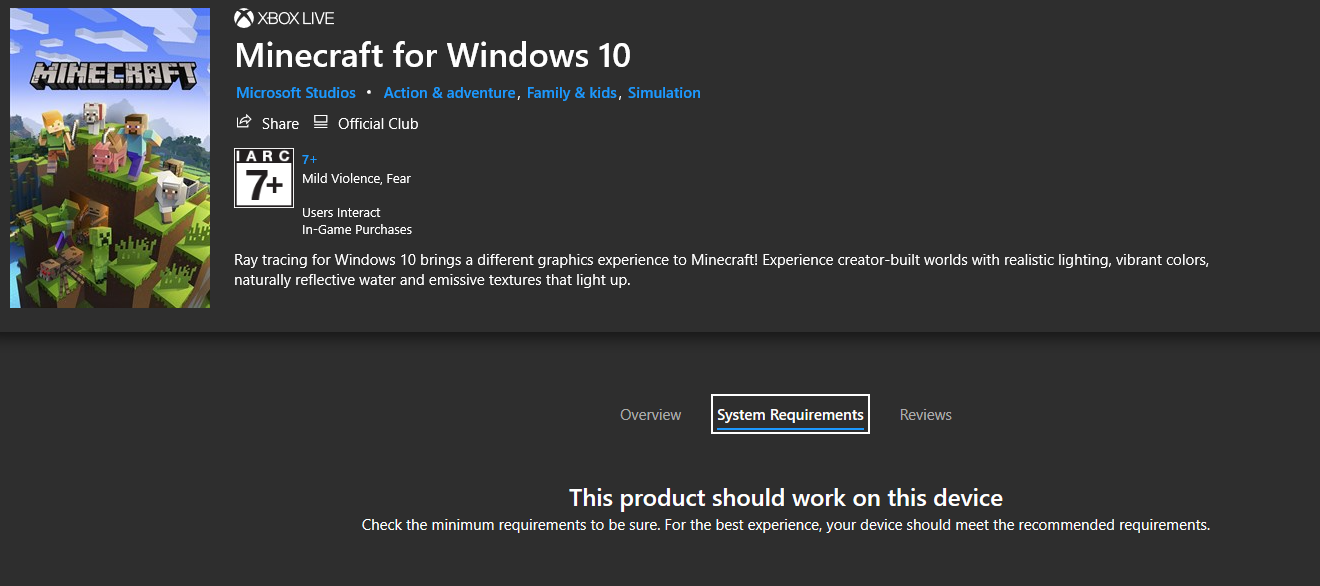Click the In-Game Purchases label

coord(357,229)
